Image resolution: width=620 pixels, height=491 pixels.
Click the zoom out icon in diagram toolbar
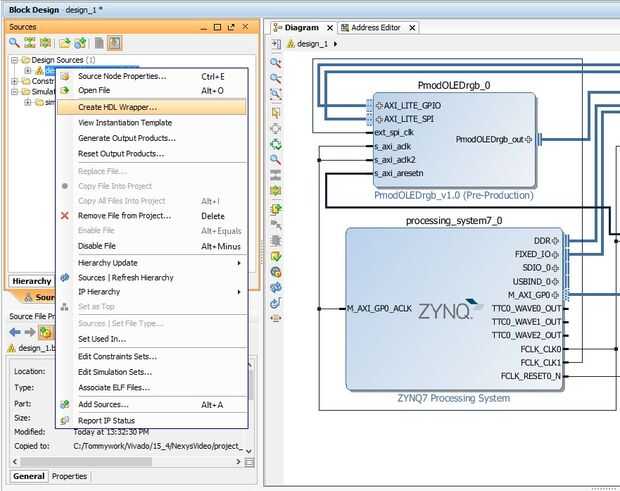coord(276,78)
